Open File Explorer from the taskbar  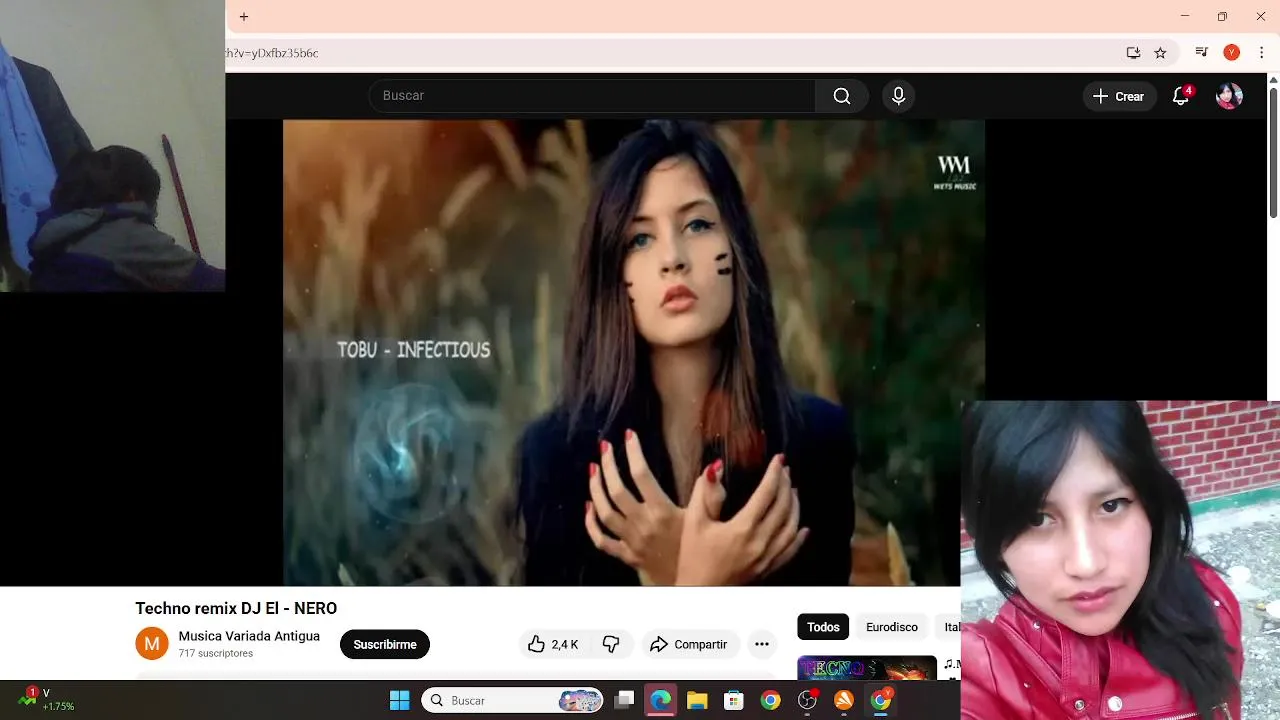(x=697, y=700)
